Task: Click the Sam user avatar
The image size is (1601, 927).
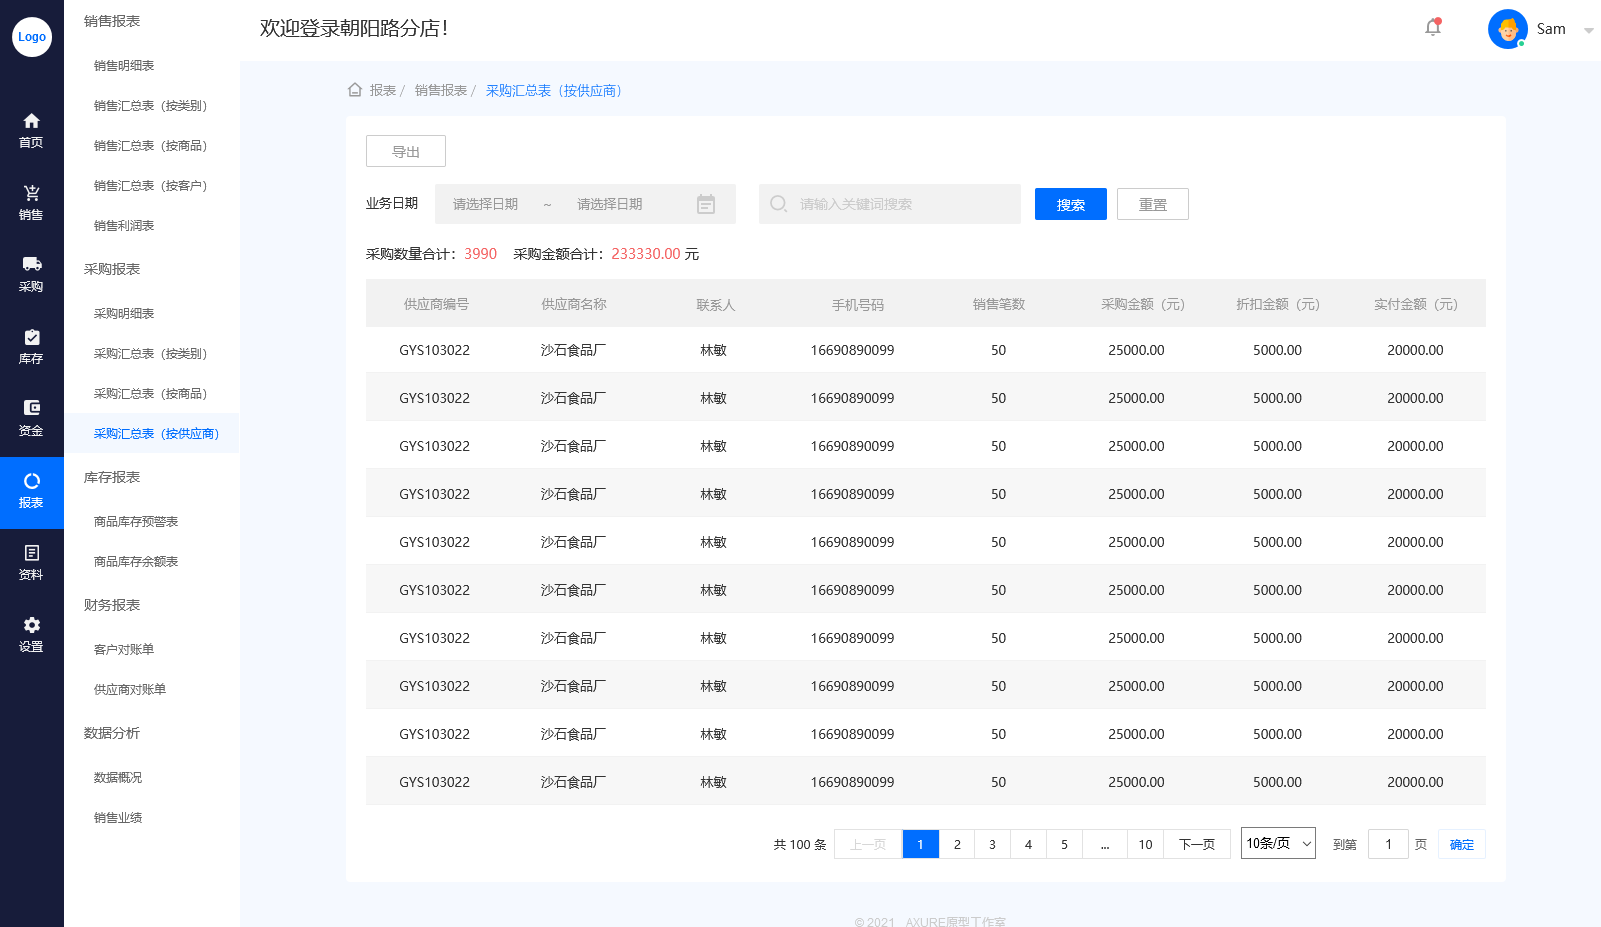Action: click(x=1508, y=29)
